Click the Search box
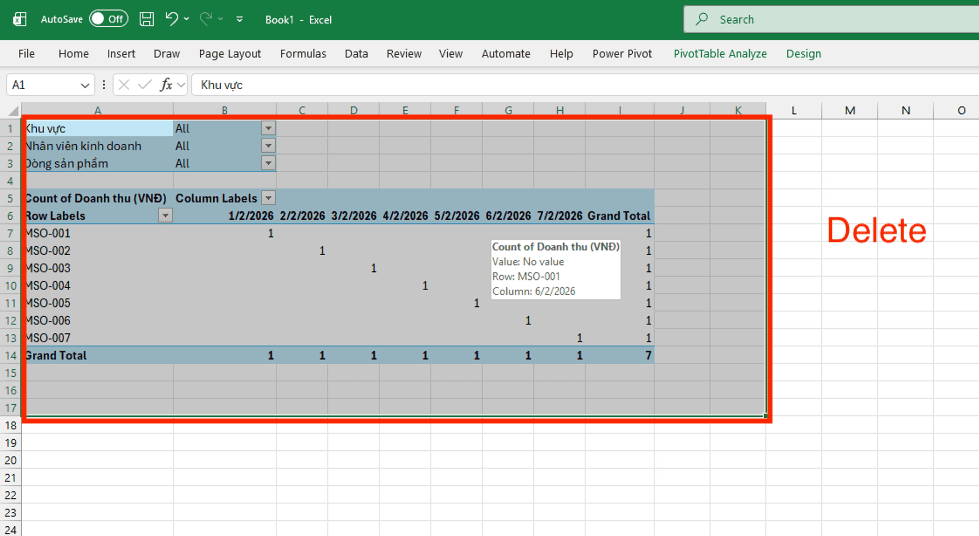This screenshot has height=536, width=979. coord(831,19)
